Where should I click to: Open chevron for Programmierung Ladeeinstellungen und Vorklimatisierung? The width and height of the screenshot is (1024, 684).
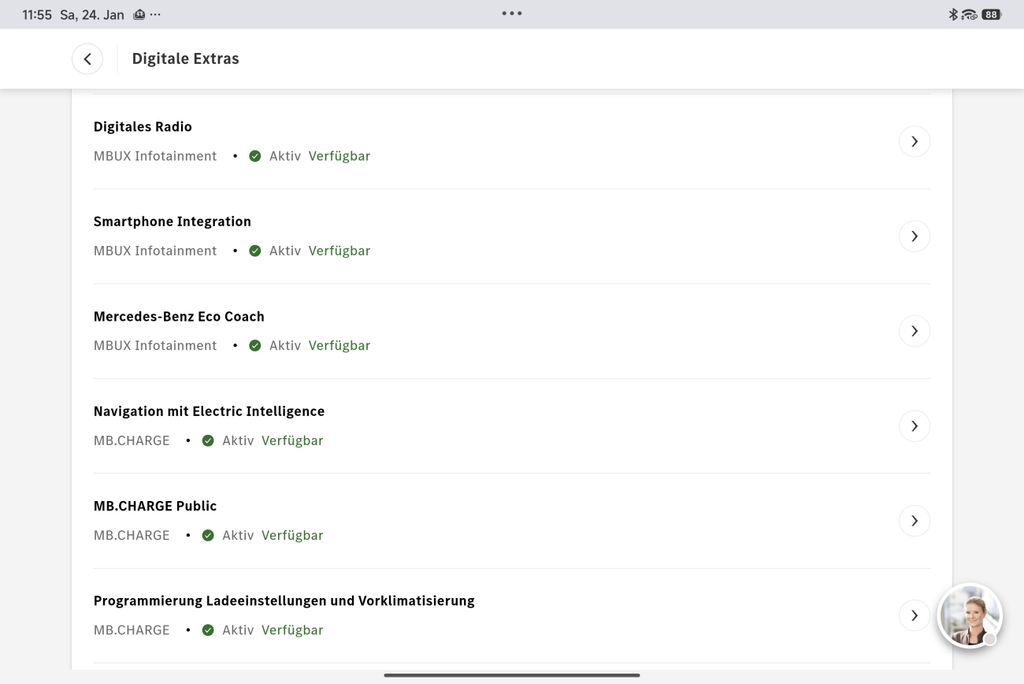pos(914,616)
